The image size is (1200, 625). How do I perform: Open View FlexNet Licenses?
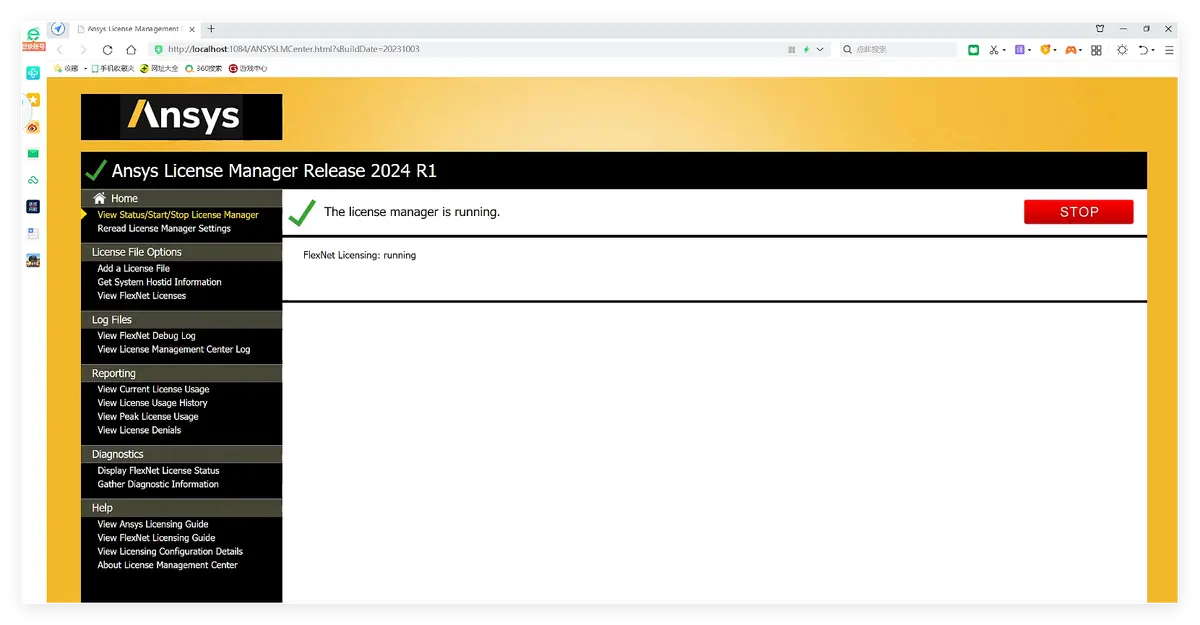click(x=142, y=296)
